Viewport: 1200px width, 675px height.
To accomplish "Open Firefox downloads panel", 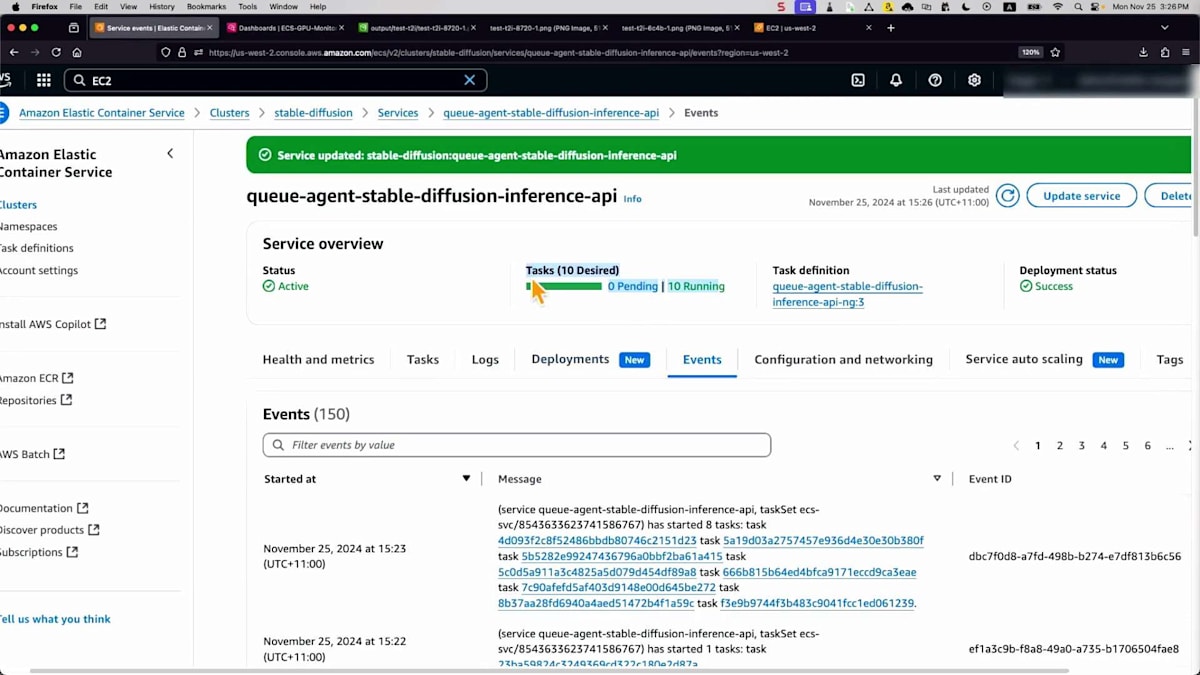I will [x=1144, y=52].
